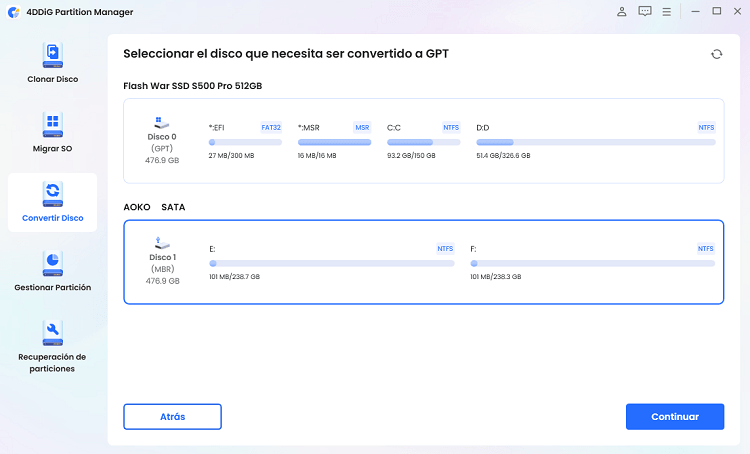Select the *:EFI partition usage bar
The width and height of the screenshot is (750, 454).
pyautogui.click(x=245, y=142)
